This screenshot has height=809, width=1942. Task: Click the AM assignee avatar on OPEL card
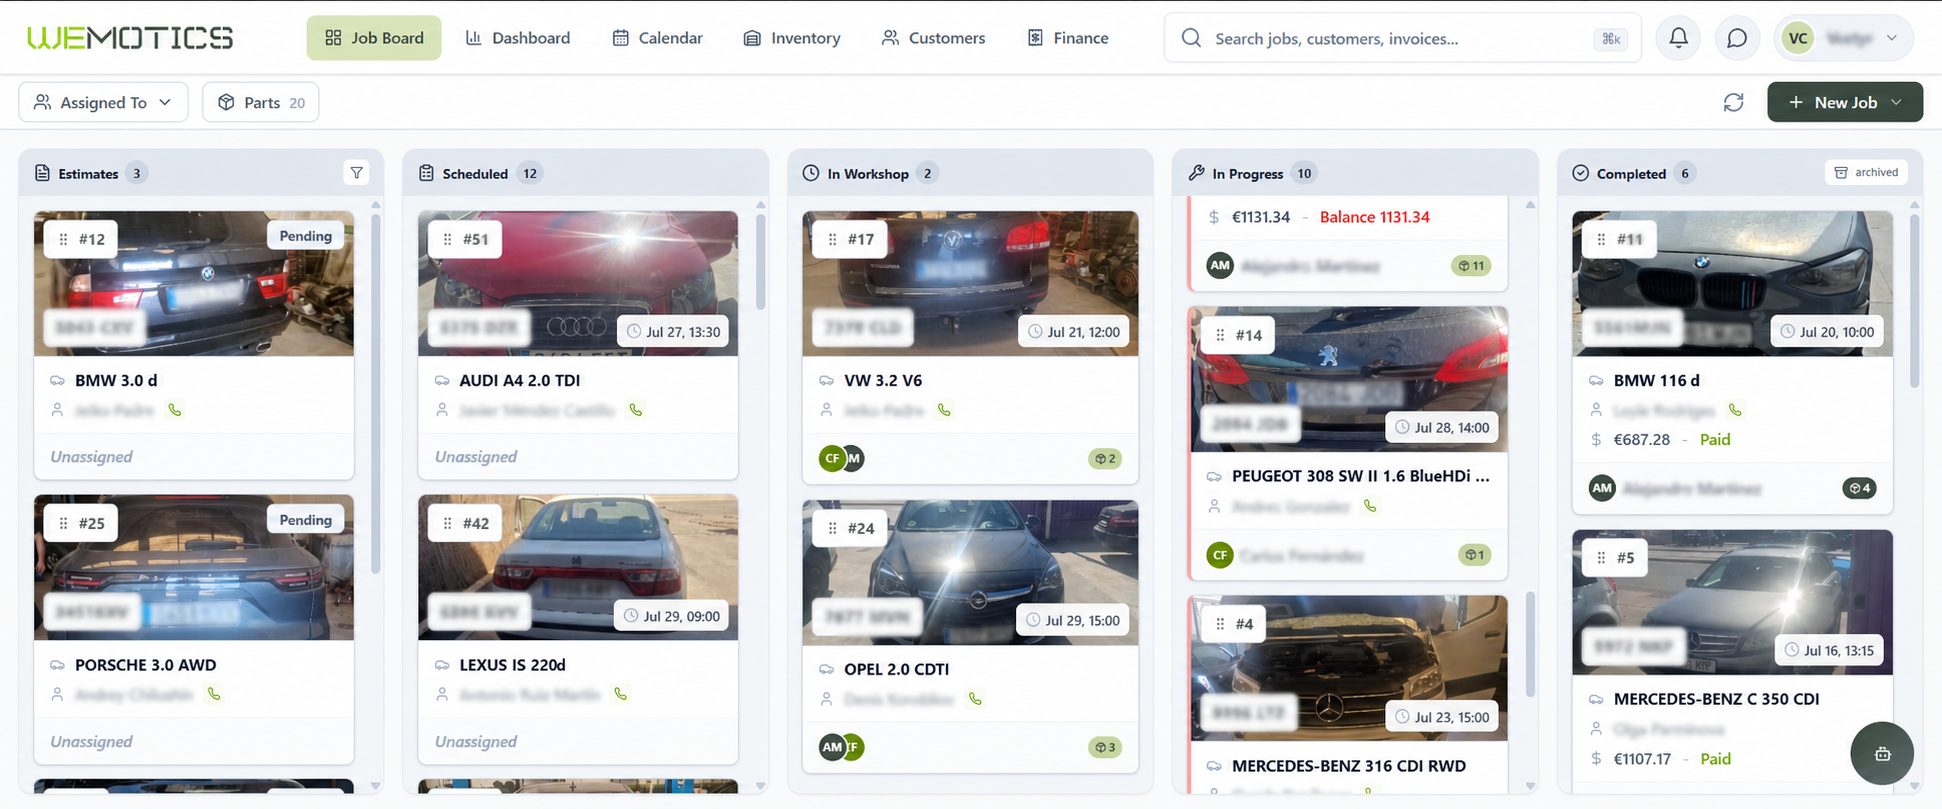click(831, 747)
